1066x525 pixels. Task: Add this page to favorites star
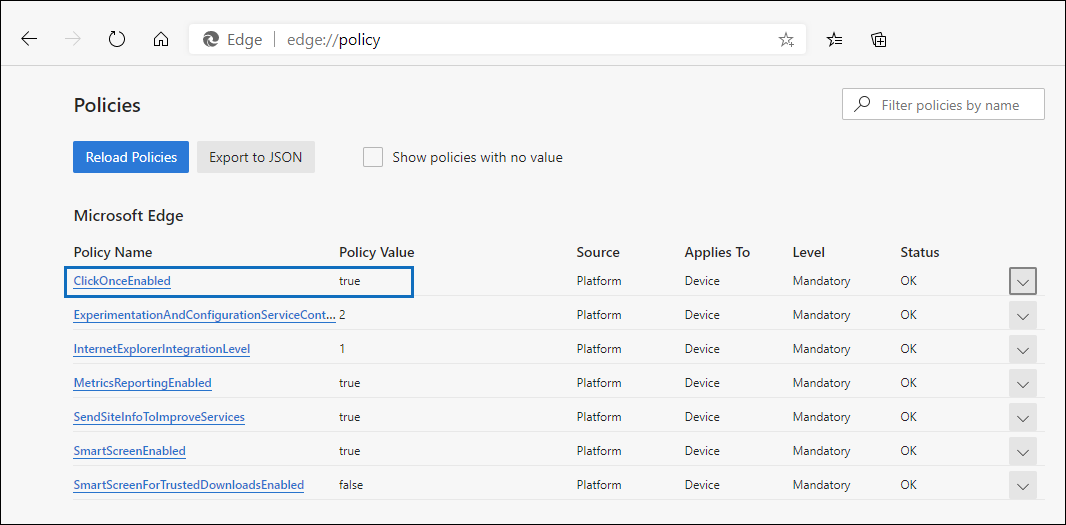pos(787,39)
